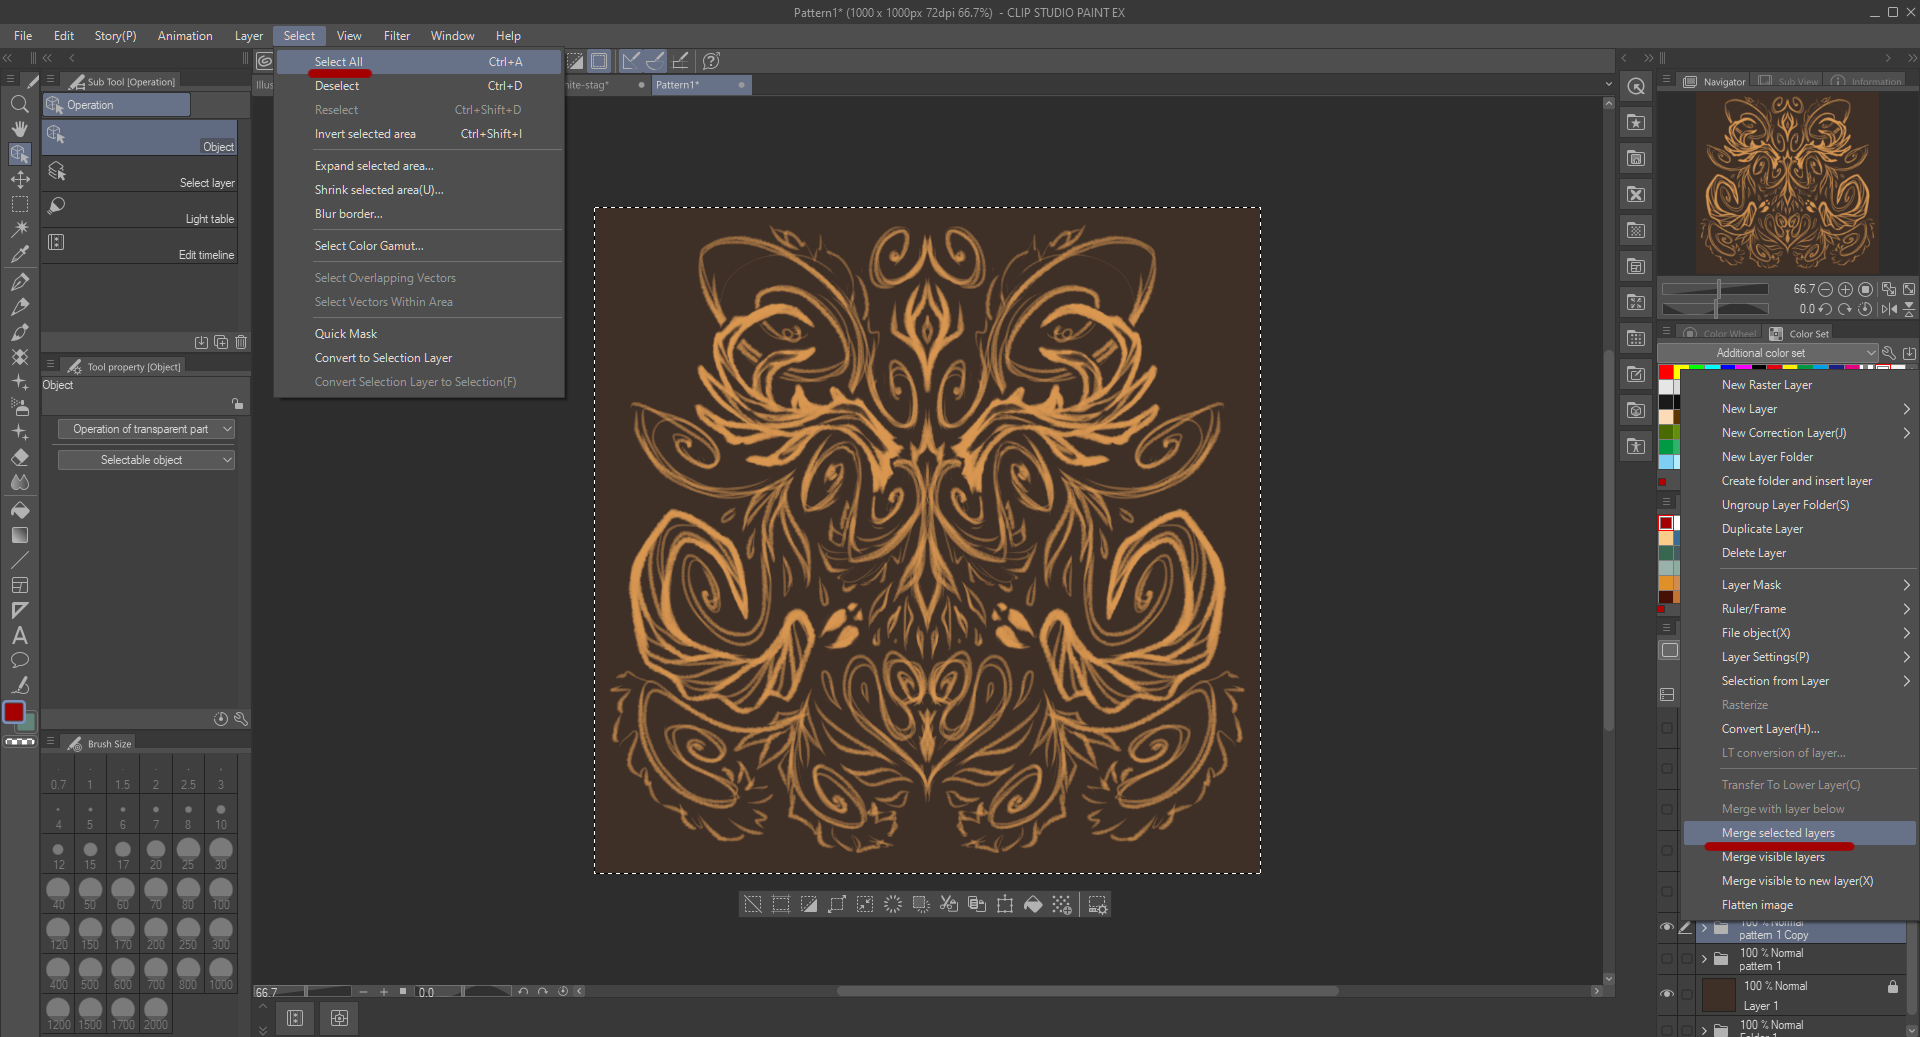
Task: Select the Zoom magnifier tool
Action: [19, 104]
